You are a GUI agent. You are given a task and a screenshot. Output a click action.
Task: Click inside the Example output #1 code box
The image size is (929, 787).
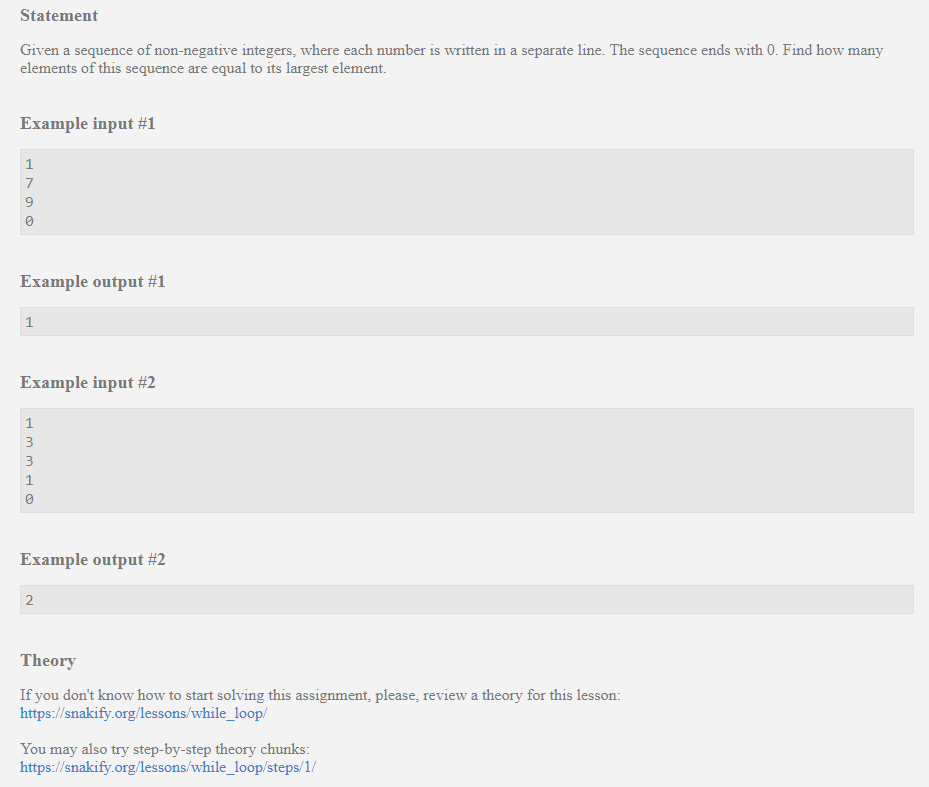tap(466, 322)
